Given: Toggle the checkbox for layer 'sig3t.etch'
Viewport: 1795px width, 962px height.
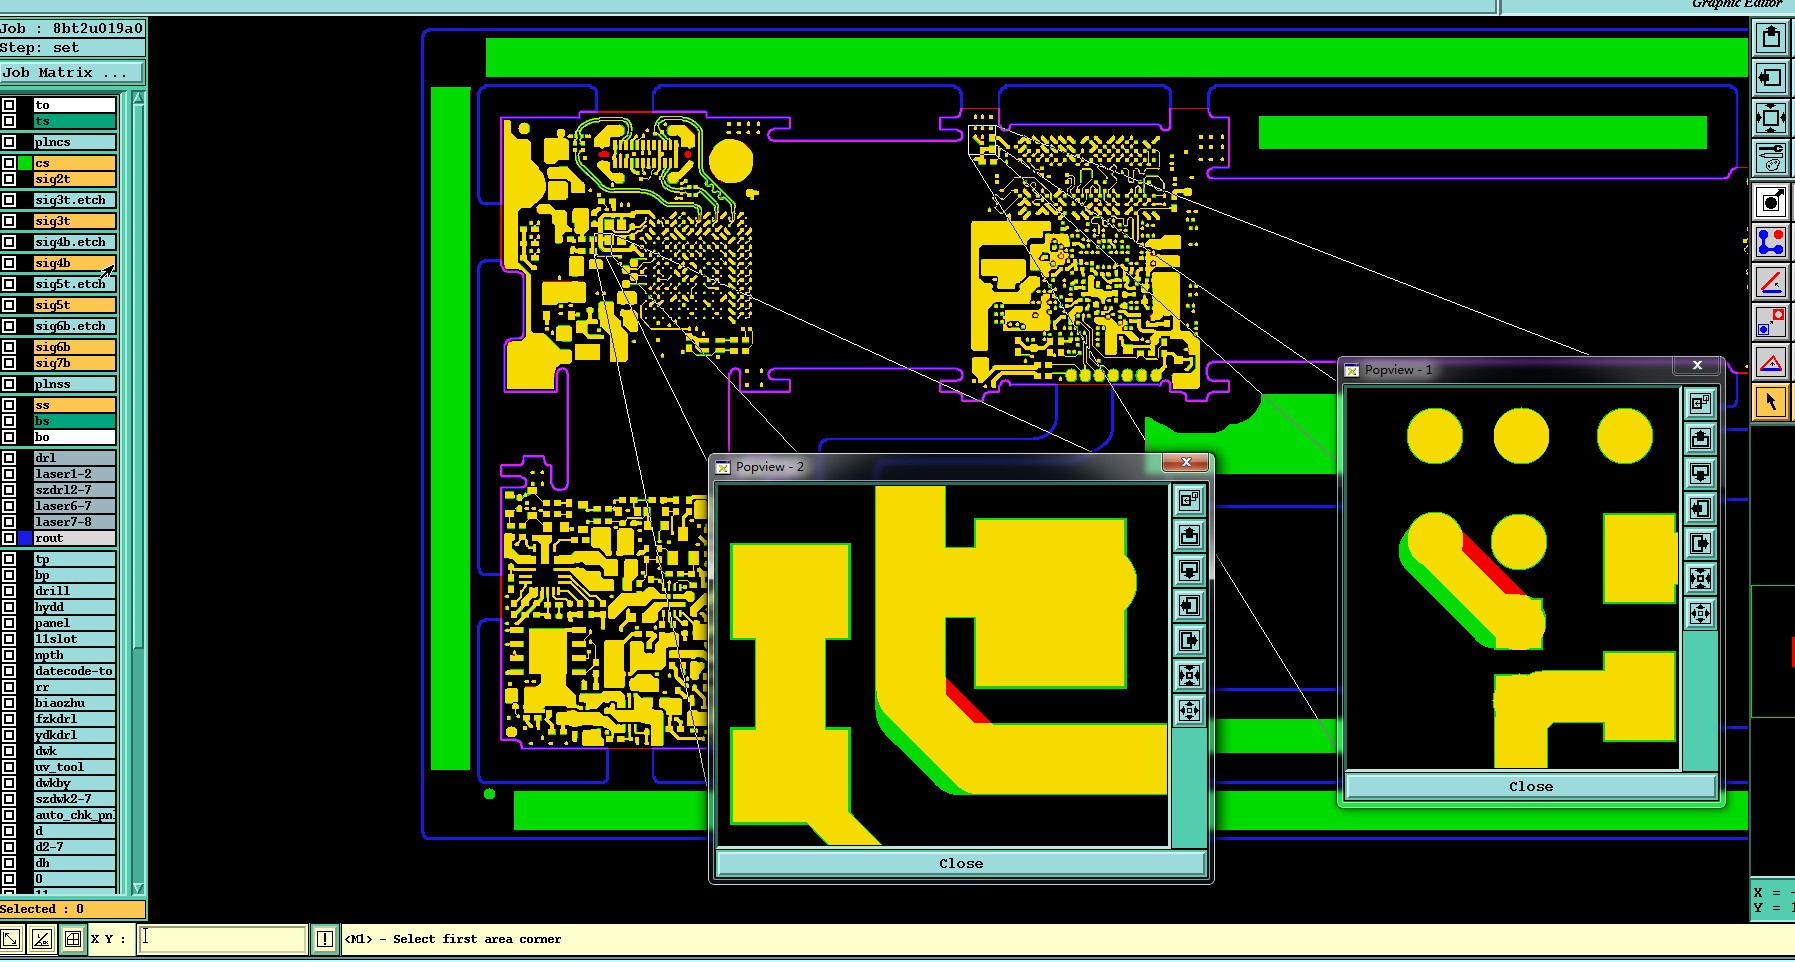Looking at the screenshot, I should 9,200.
